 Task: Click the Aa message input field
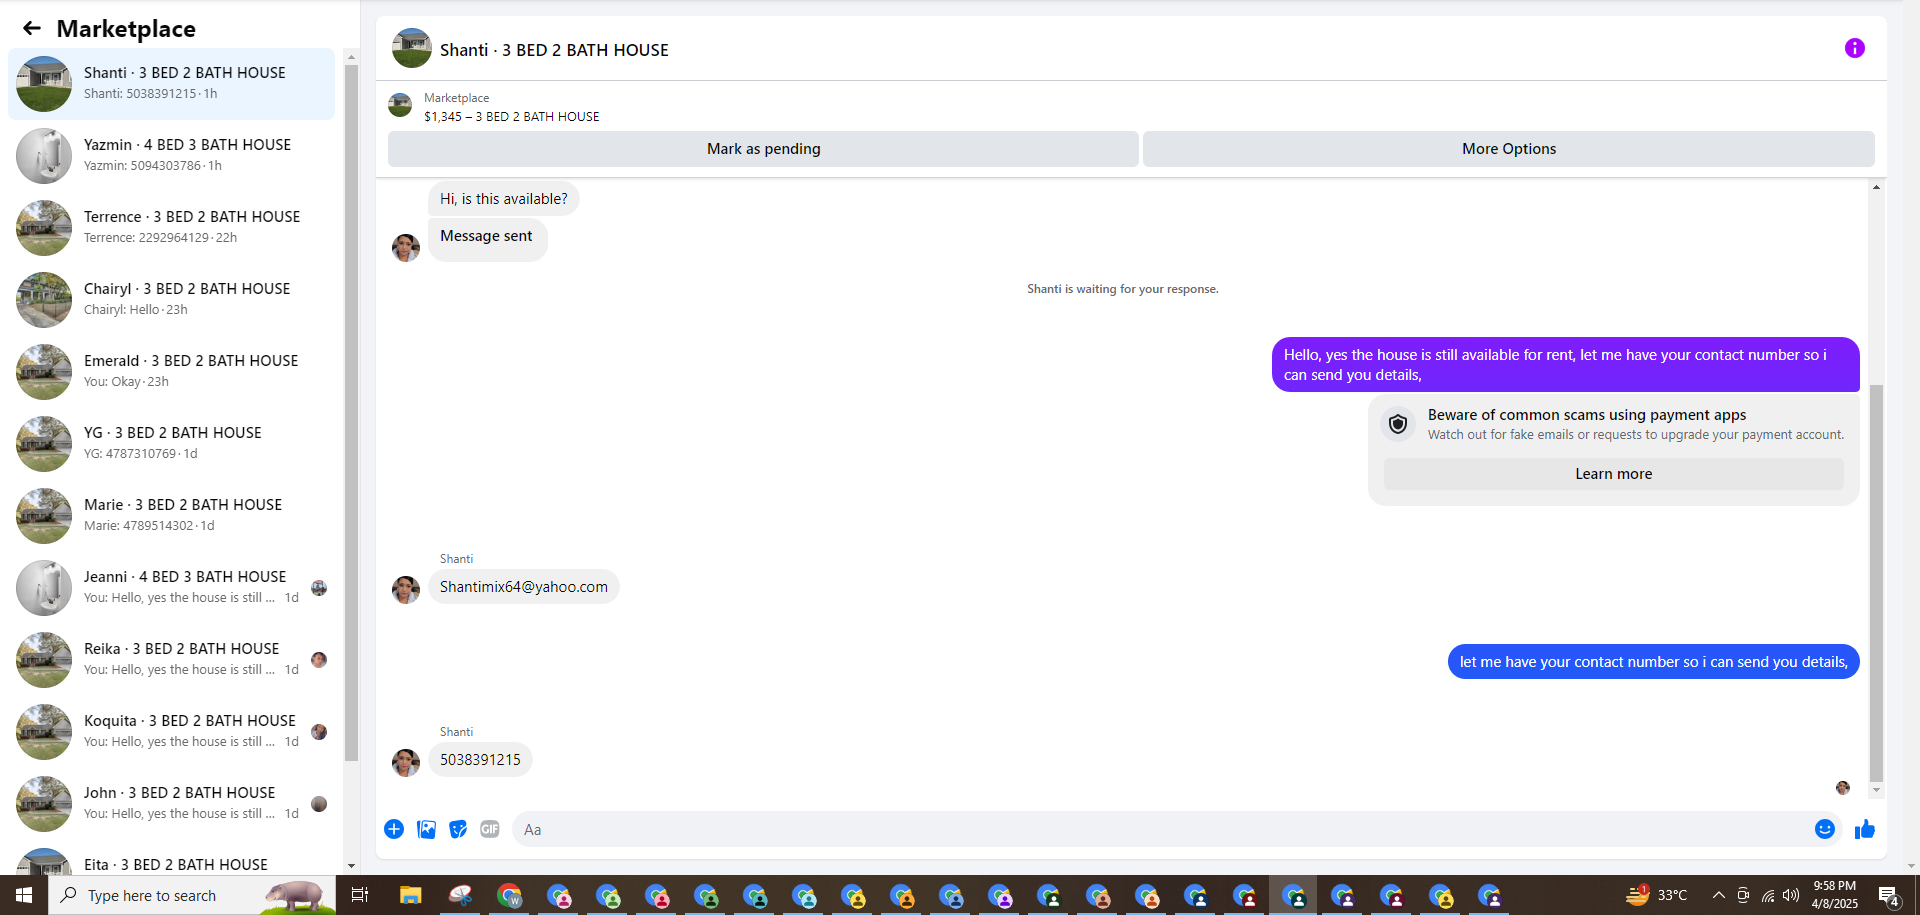(1160, 829)
